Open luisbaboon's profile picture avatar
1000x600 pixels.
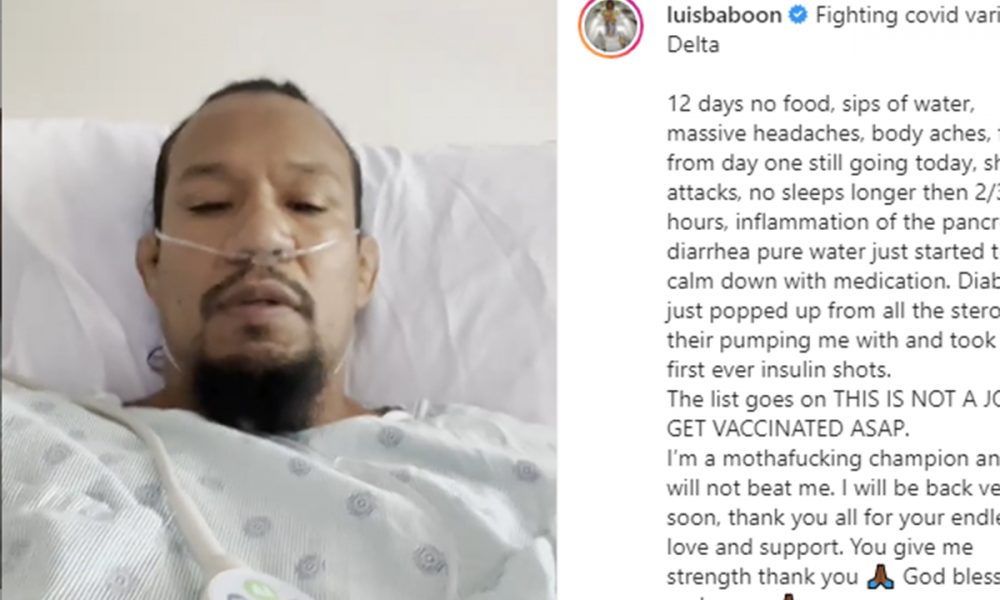click(x=610, y=26)
